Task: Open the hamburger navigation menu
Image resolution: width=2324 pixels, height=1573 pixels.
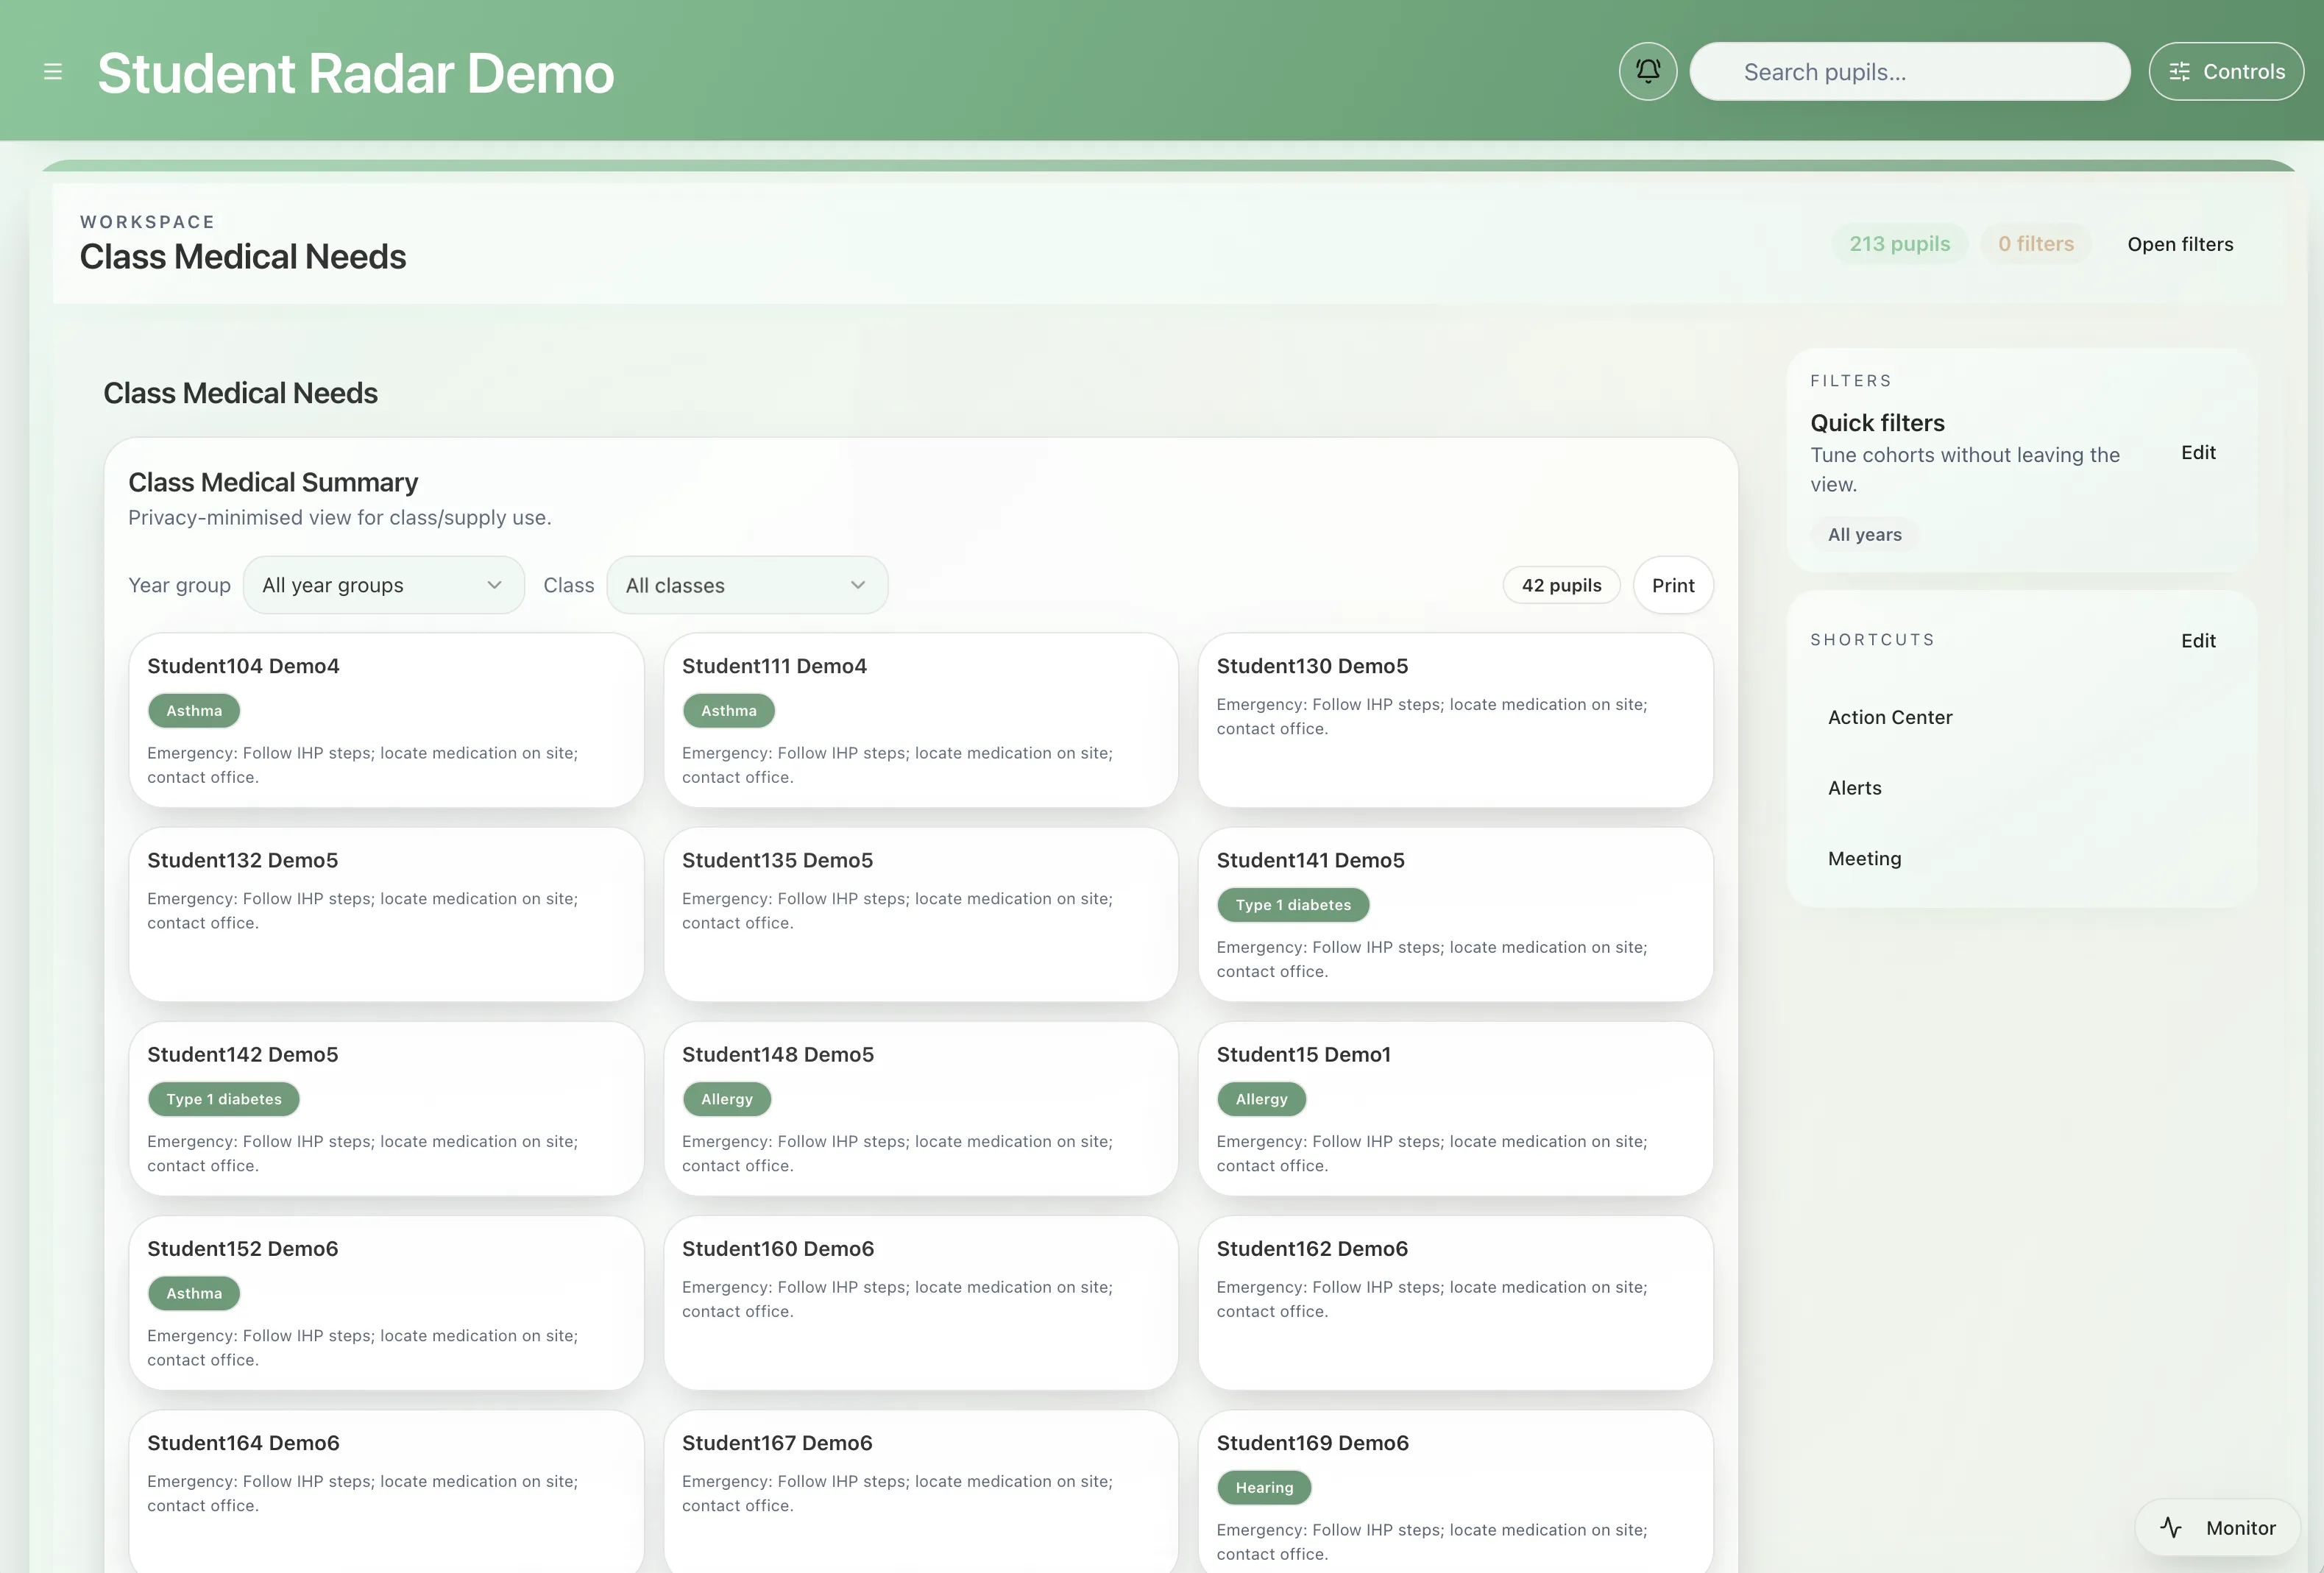Action: tap(53, 72)
